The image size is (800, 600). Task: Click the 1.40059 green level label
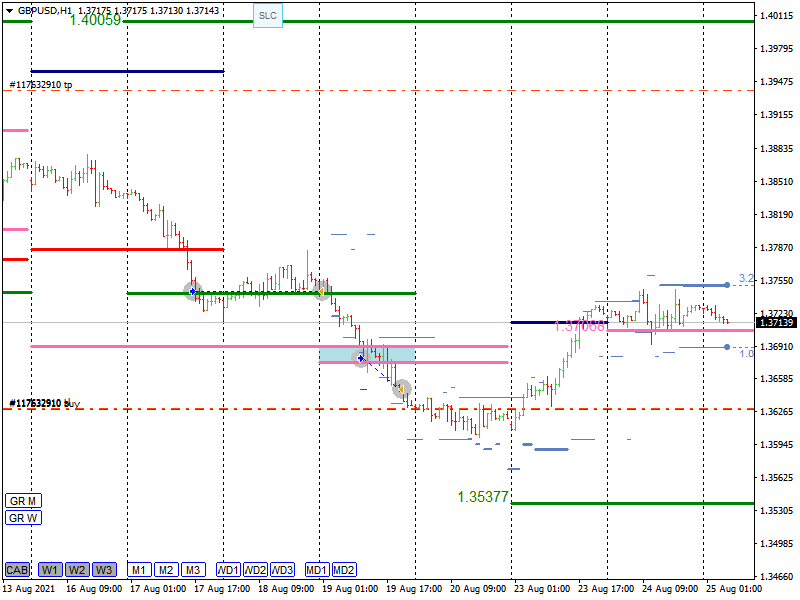(x=95, y=20)
